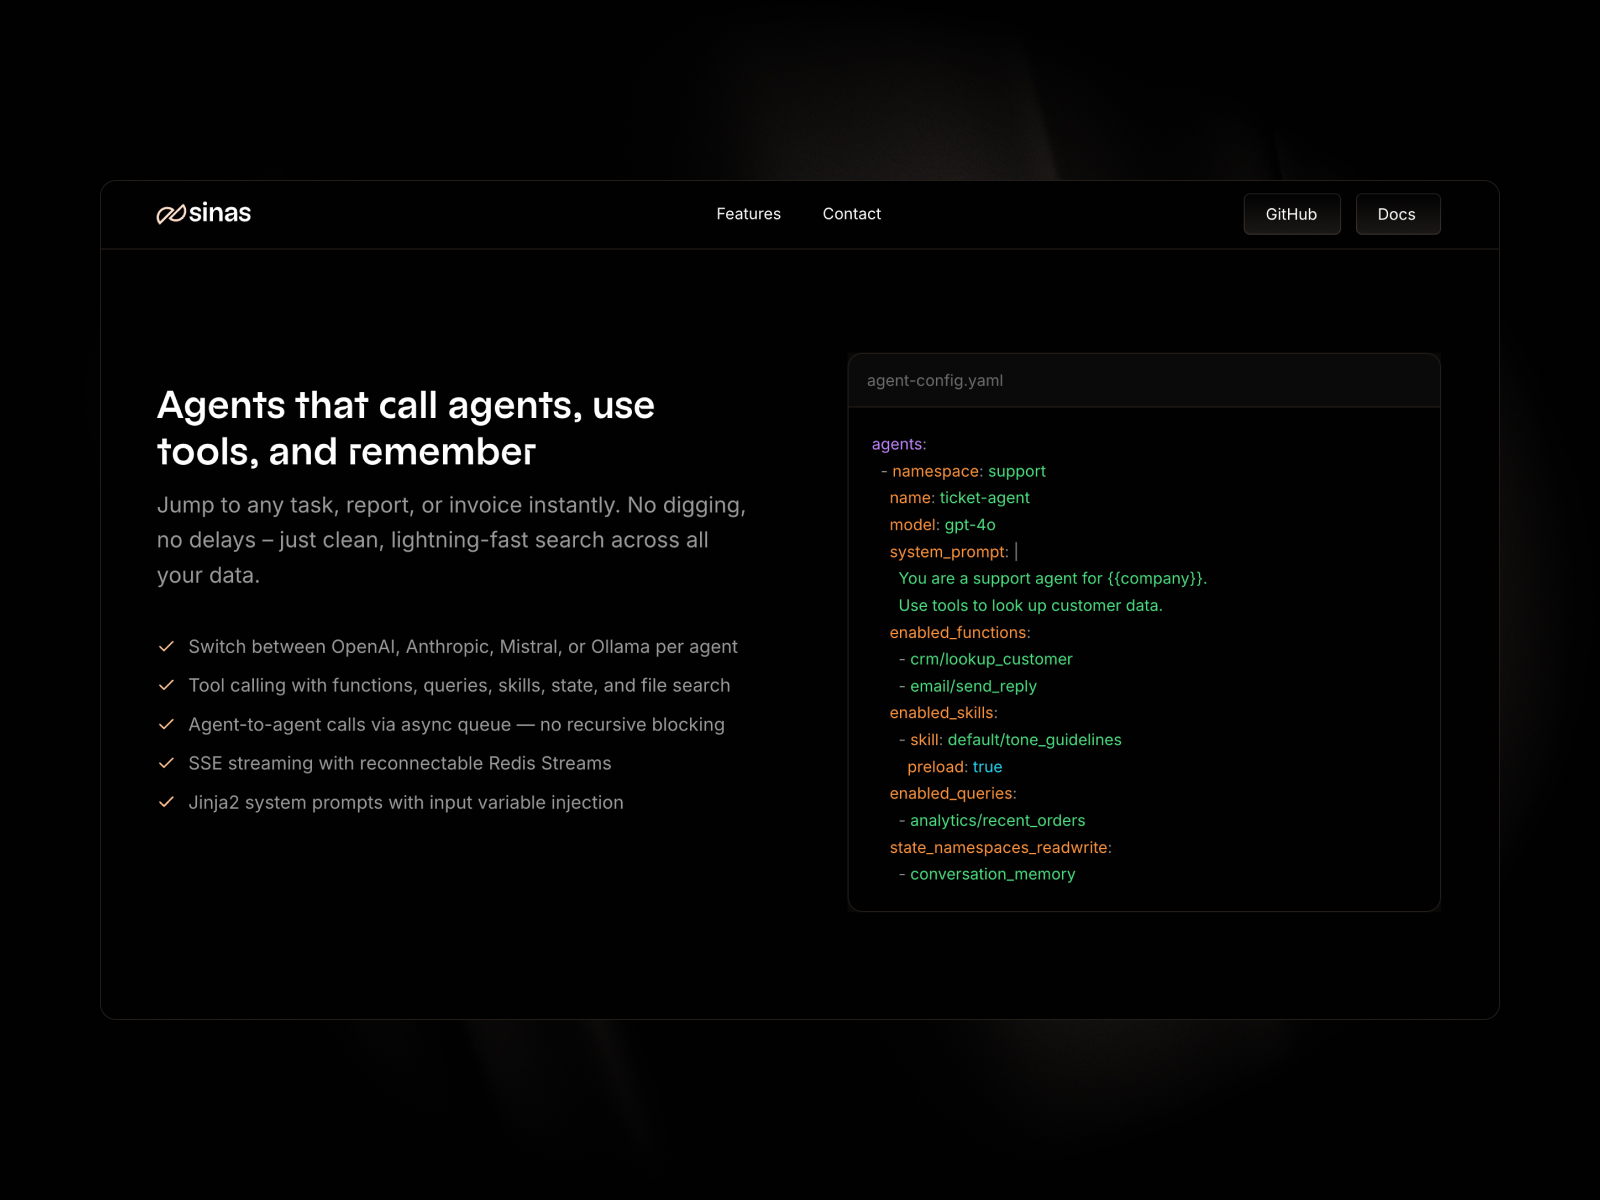Click 'enabled_skills:' code line
The image size is (1600, 1200).
click(944, 713)
